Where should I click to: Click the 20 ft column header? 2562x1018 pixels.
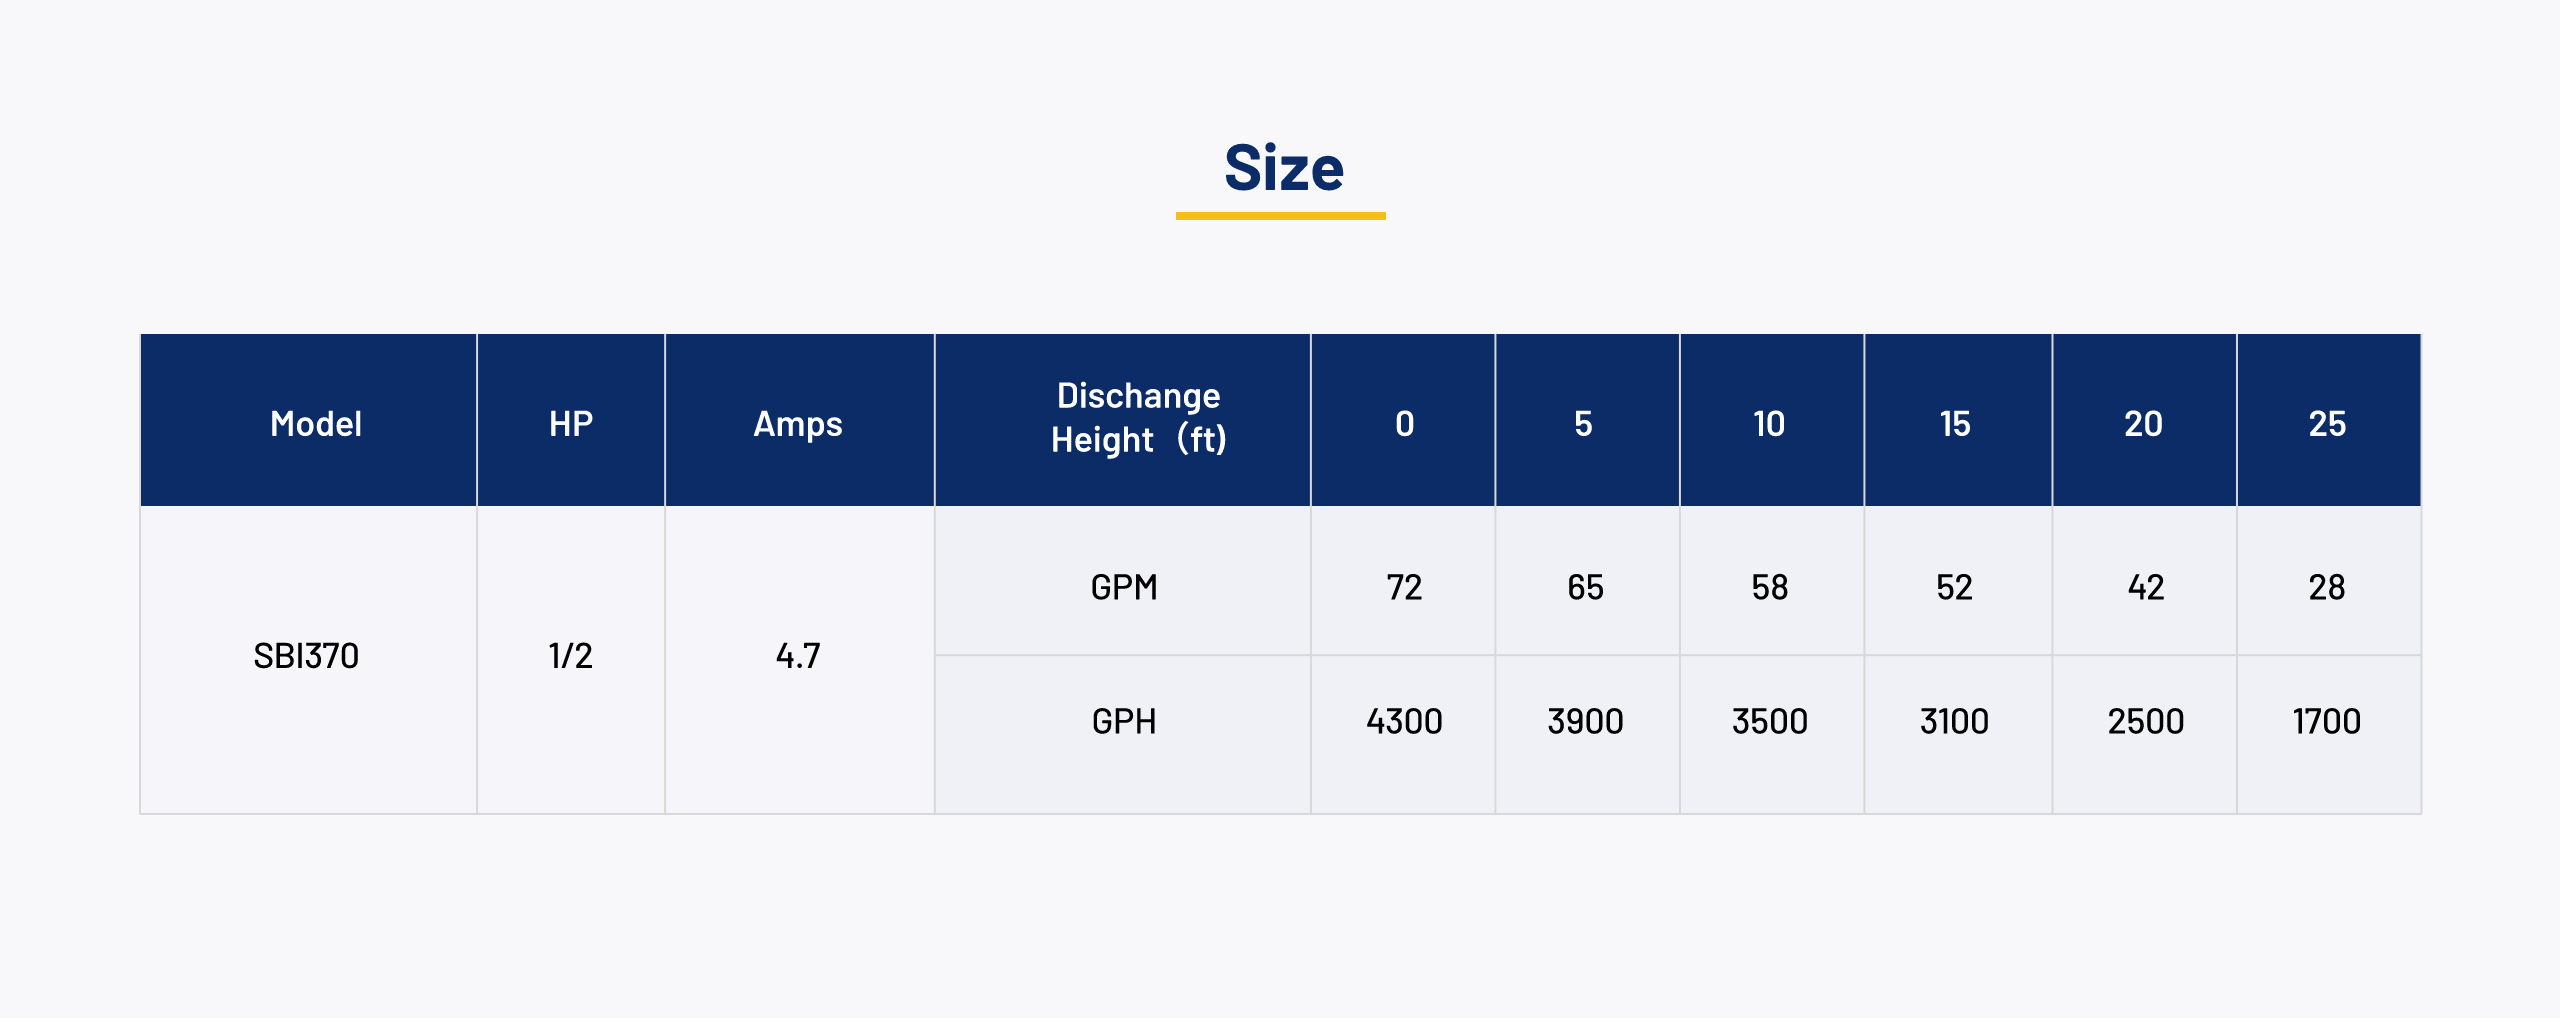(2143, 424)
